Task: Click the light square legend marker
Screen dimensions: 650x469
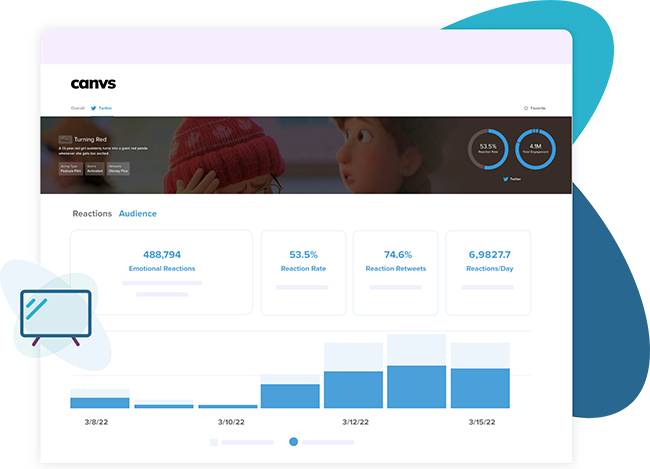Action: tap(214, 442)
